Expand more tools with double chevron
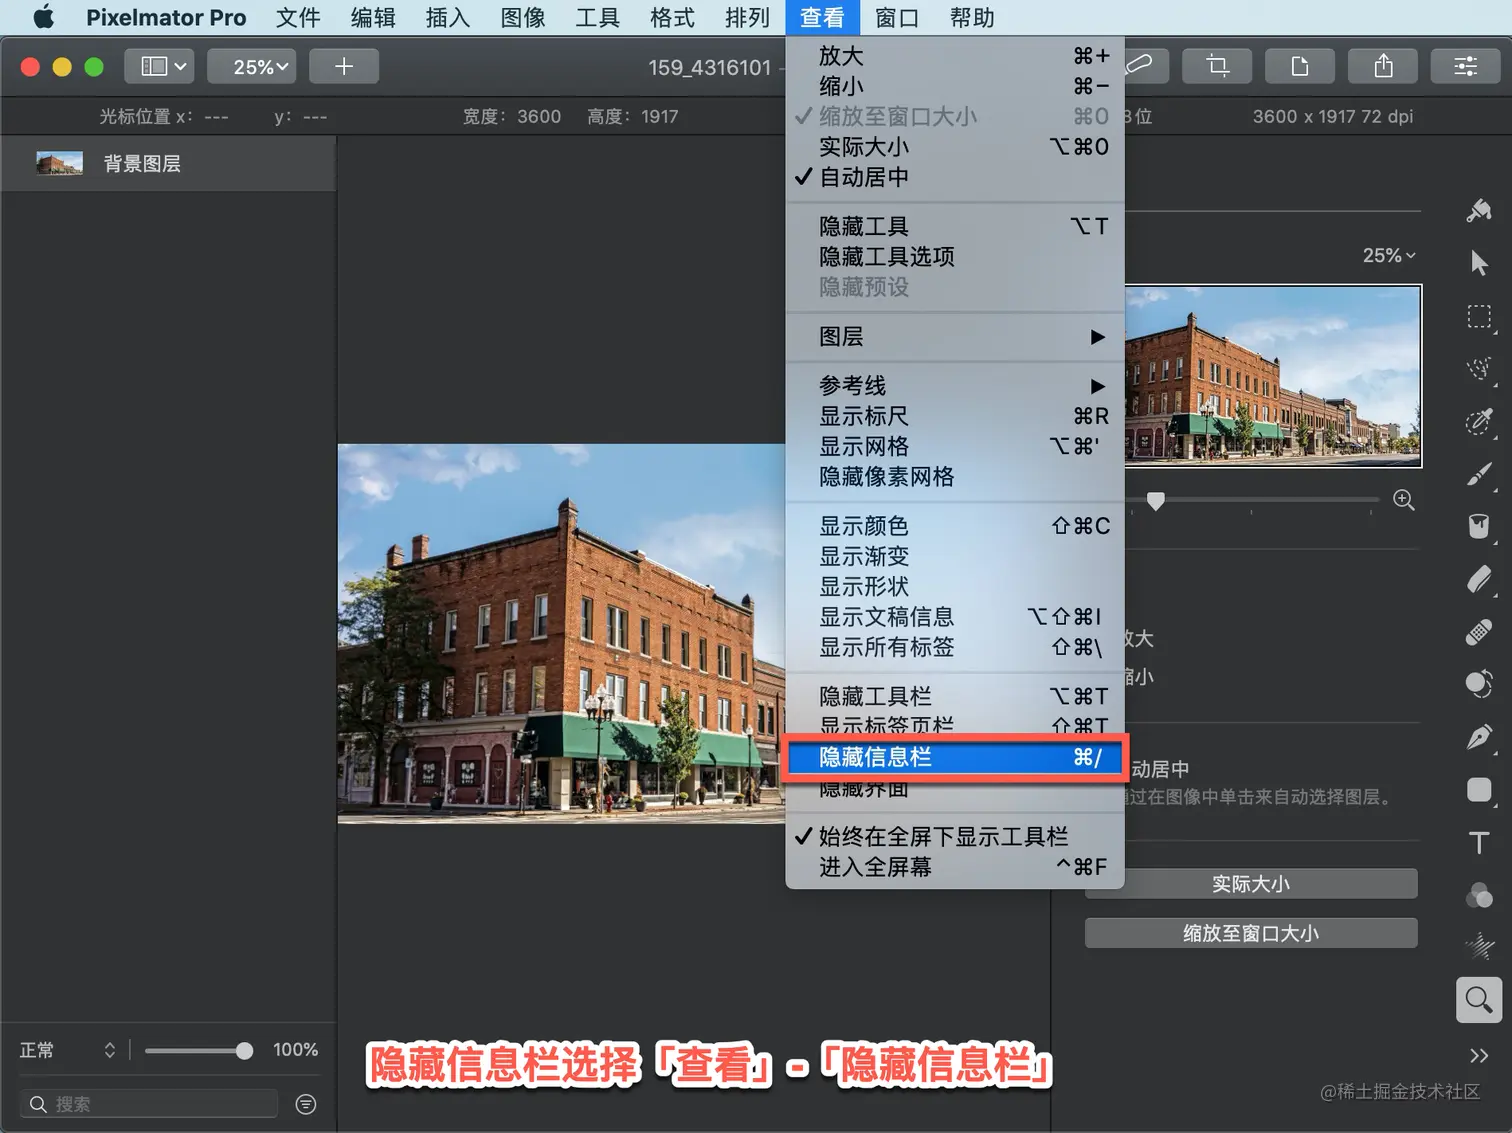This screenshot has width=1512, height=1133. [1479, 1056]
